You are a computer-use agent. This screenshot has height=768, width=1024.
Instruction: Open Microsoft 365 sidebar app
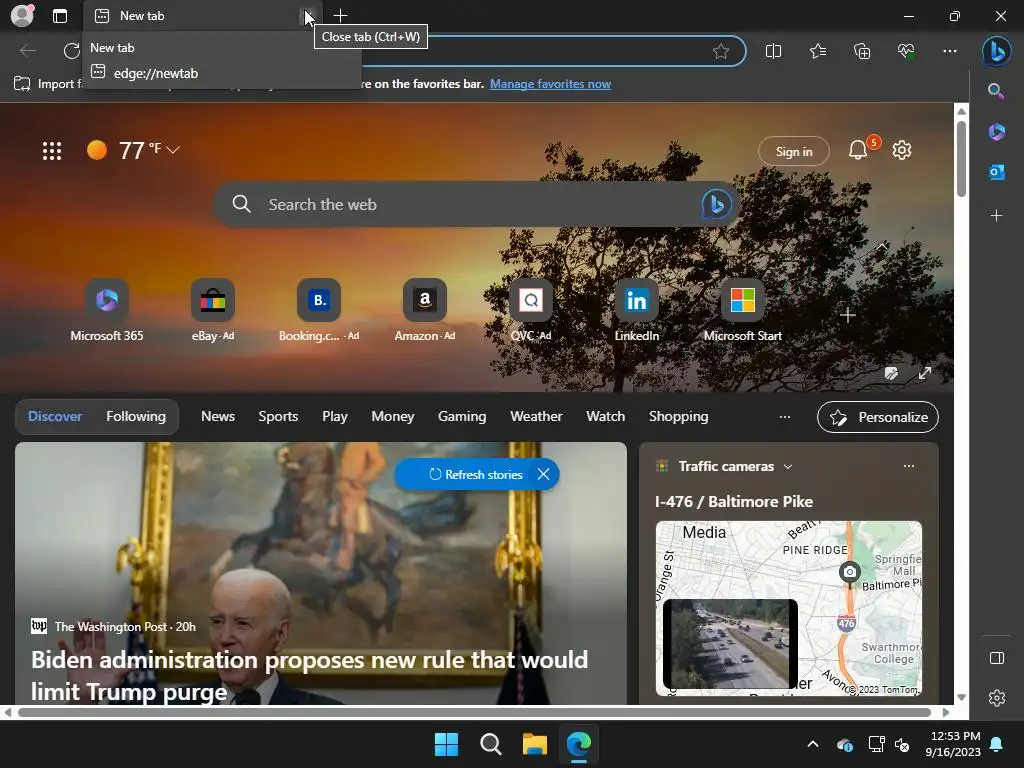(x=996, y=132)
